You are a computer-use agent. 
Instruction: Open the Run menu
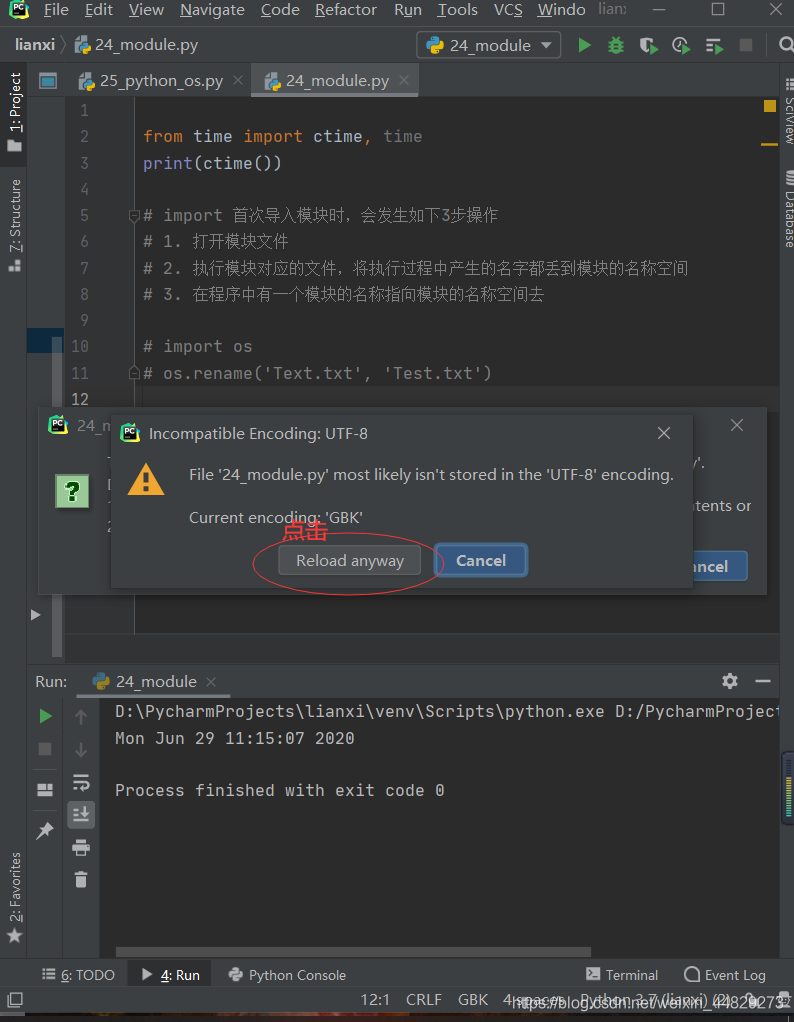coord(408,10)
